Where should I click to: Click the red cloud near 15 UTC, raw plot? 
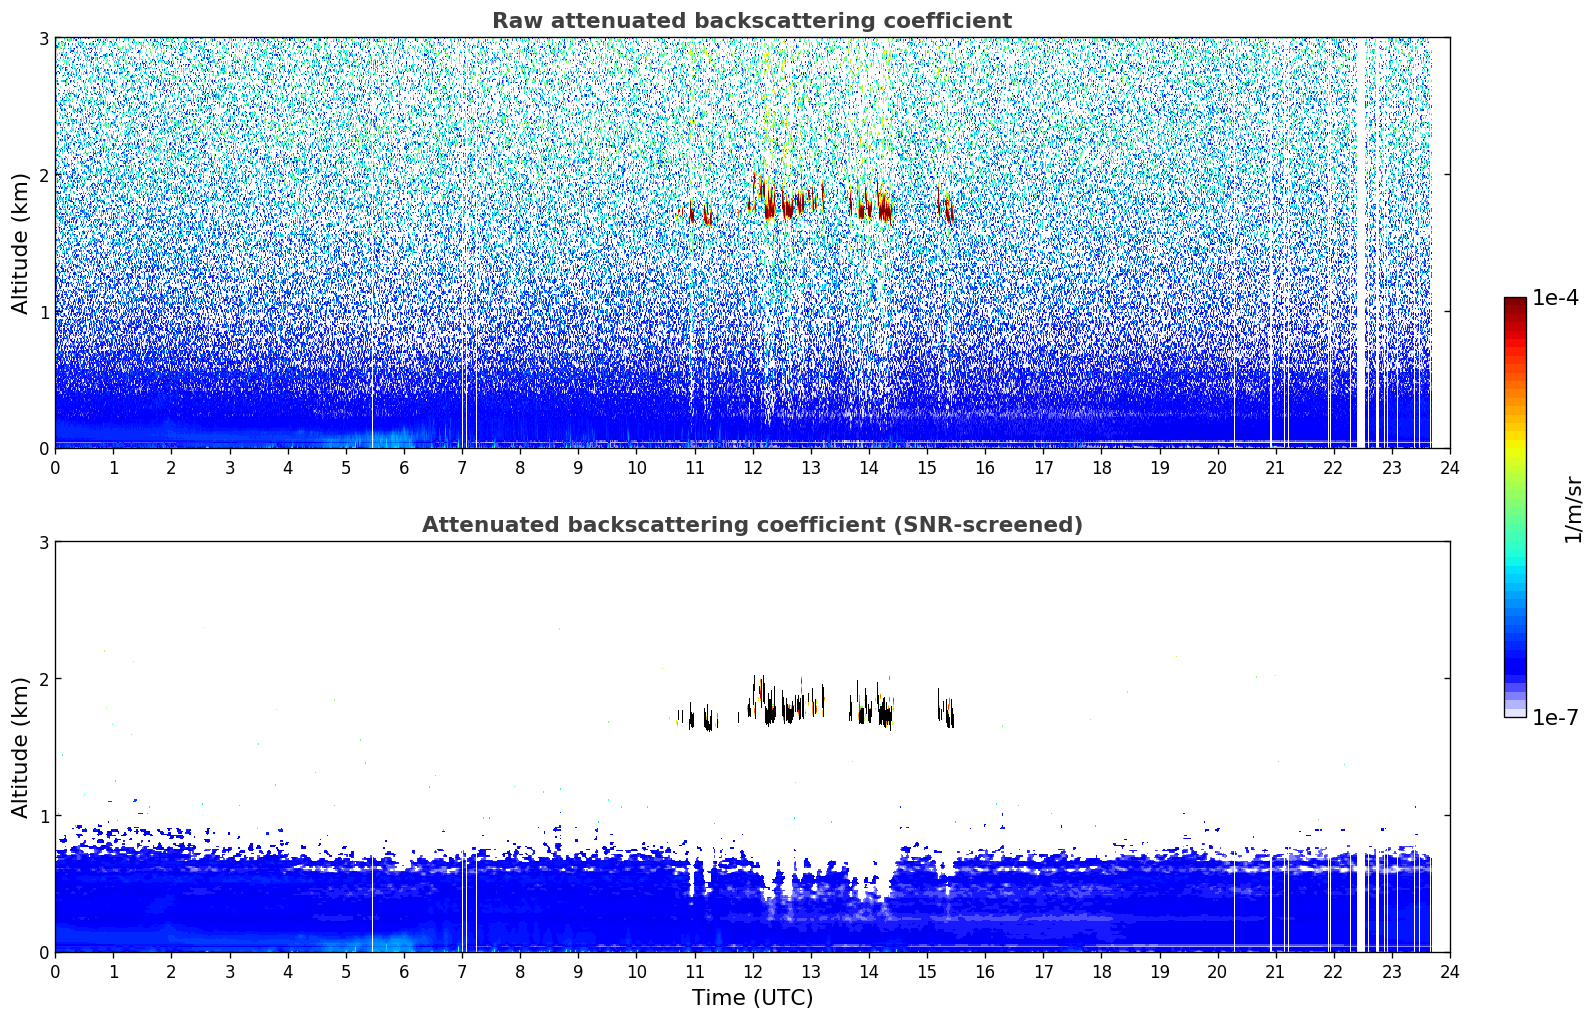pyautogui.click(x=946, y=208)
